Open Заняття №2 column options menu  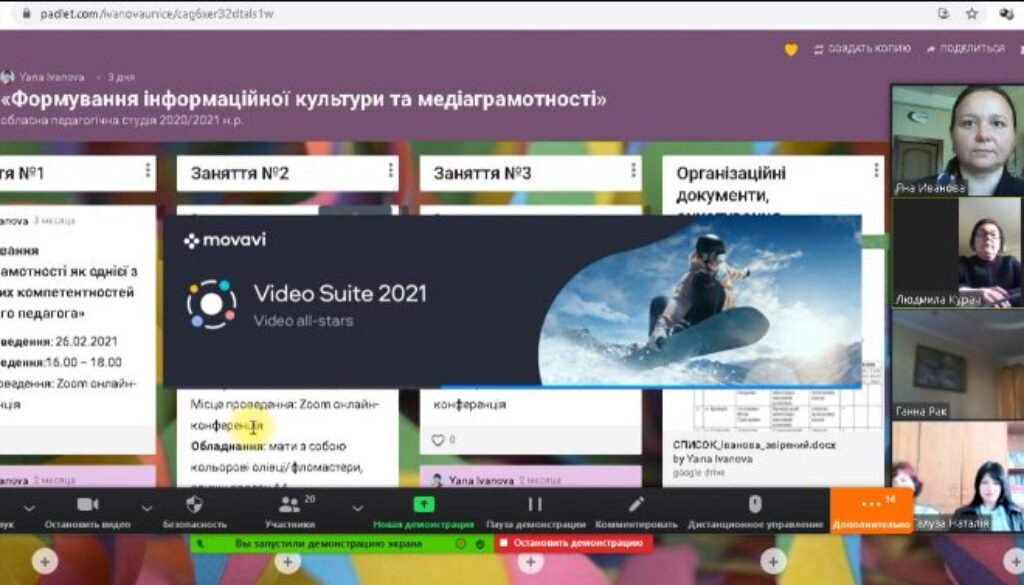[391, 170]
